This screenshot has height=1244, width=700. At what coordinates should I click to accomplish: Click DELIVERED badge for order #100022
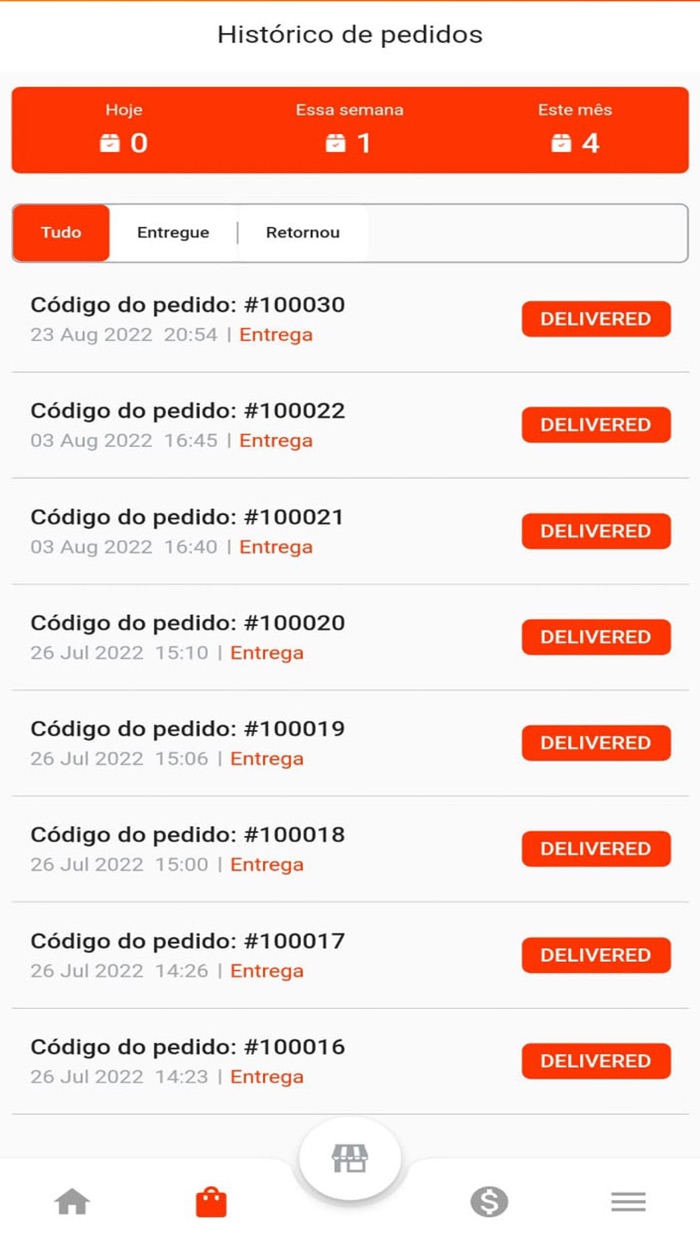click(x=596, y=425)
